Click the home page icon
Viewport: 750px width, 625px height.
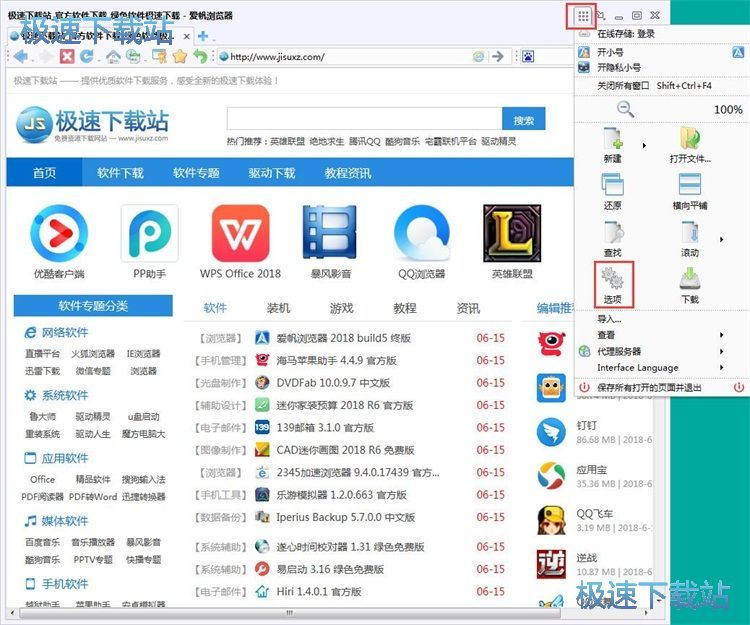tap(113, 57)
